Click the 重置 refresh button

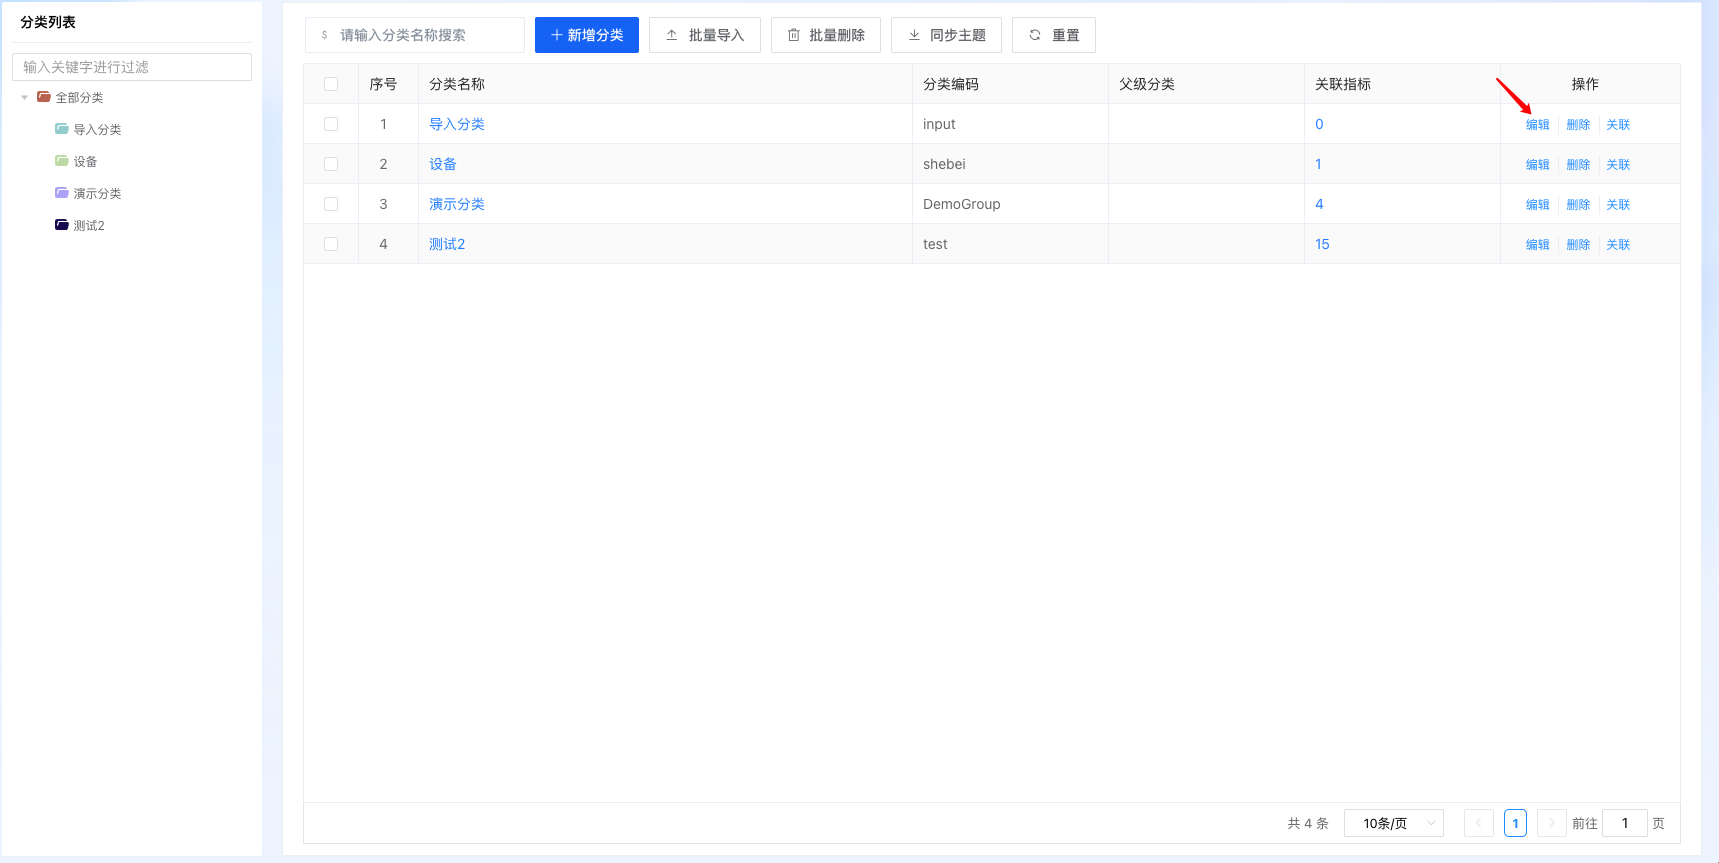pyautogui.click(x=1053, y=35)
